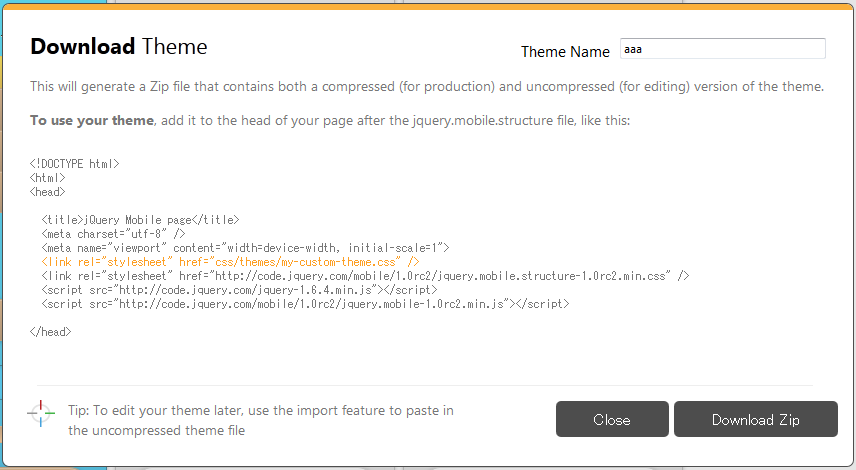Click the bold "To use your theme" text
This screenshot has width=856, height=470.
click(92, 120)
